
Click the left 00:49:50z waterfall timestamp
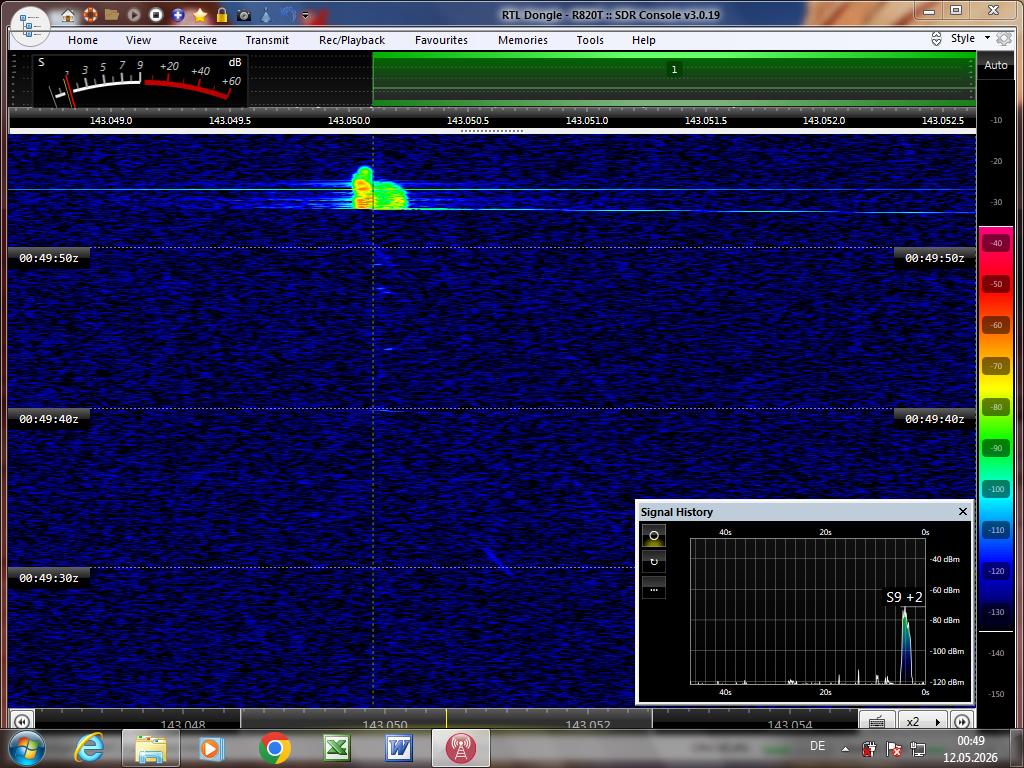pos(49,258)
